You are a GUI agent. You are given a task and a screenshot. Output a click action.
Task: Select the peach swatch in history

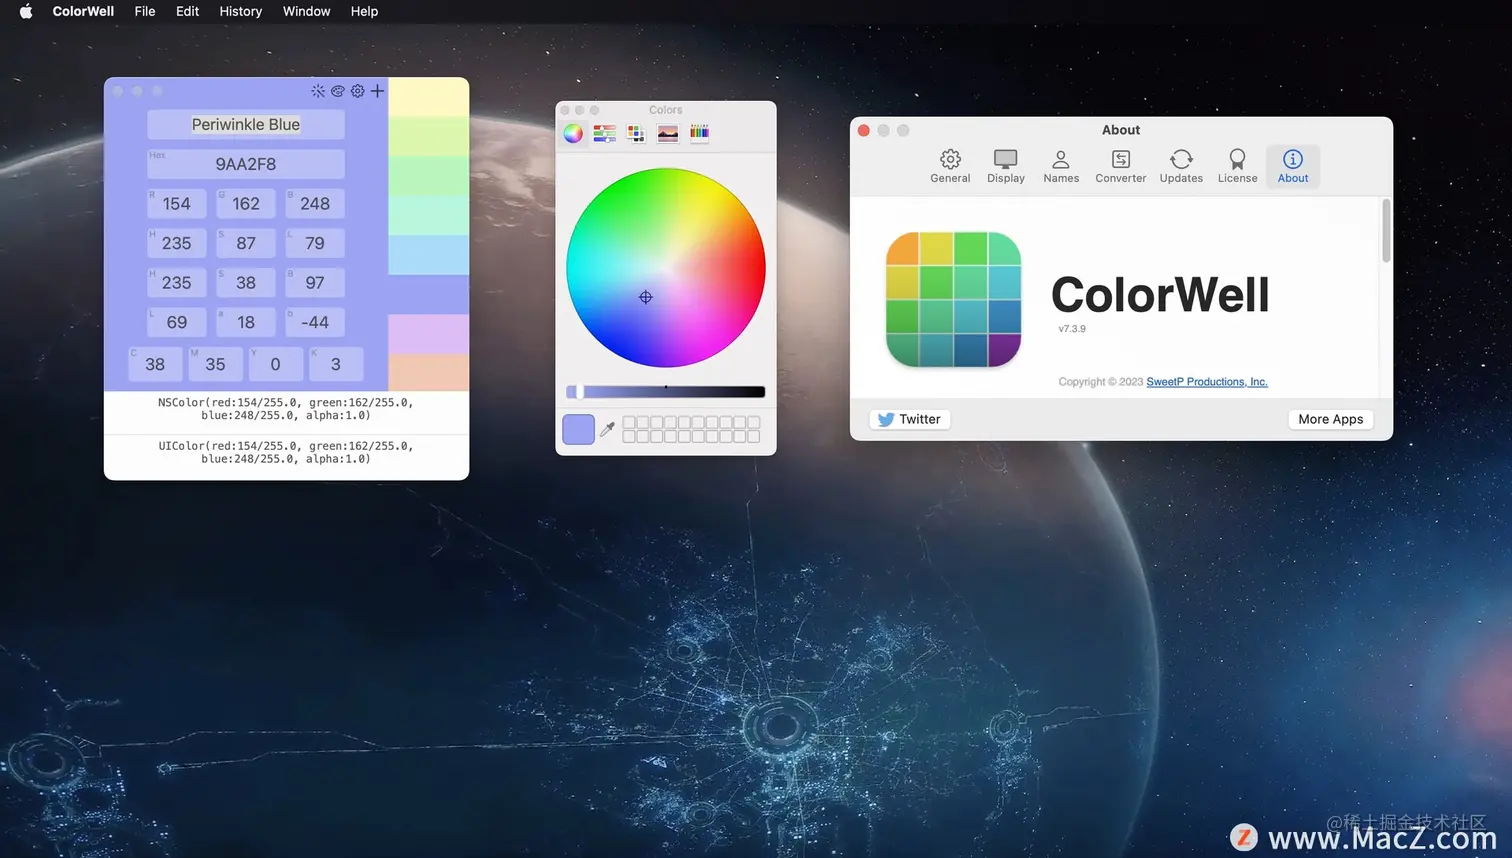(x=428, y=372)
